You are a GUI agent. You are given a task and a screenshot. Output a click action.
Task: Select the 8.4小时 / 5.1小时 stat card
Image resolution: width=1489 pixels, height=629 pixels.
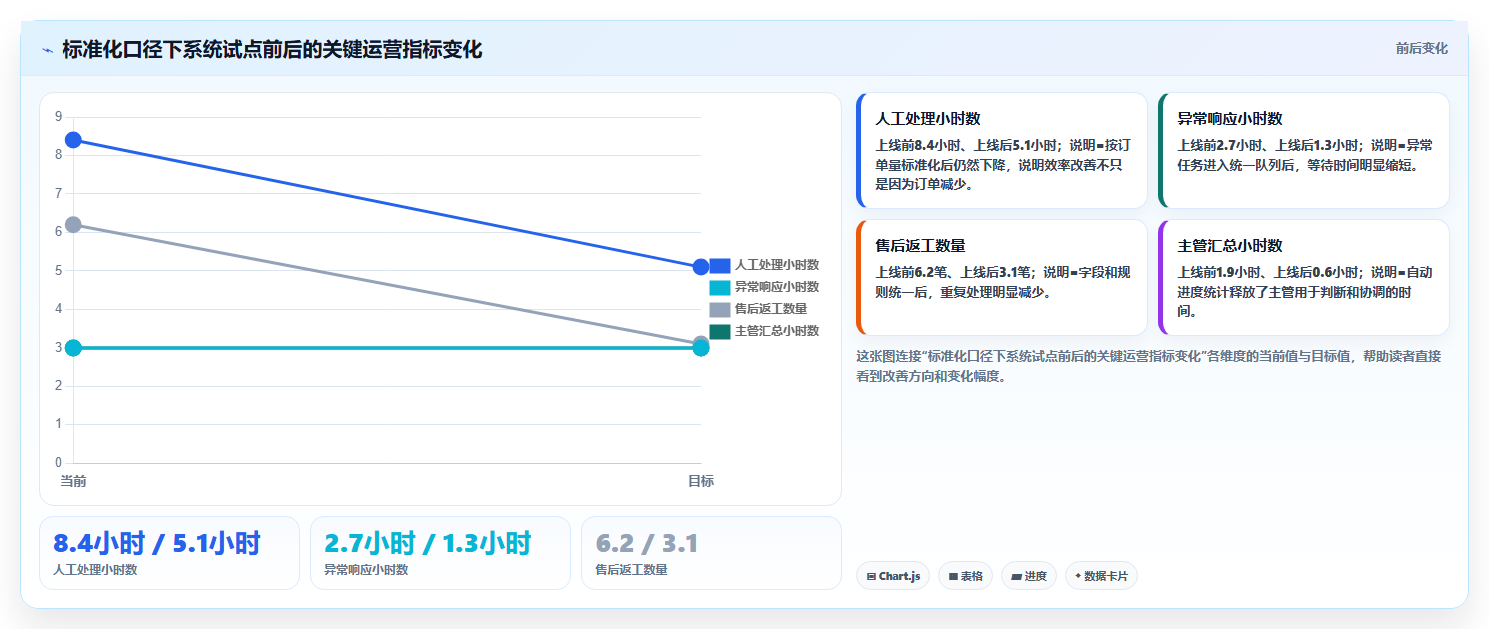(169, 553)
